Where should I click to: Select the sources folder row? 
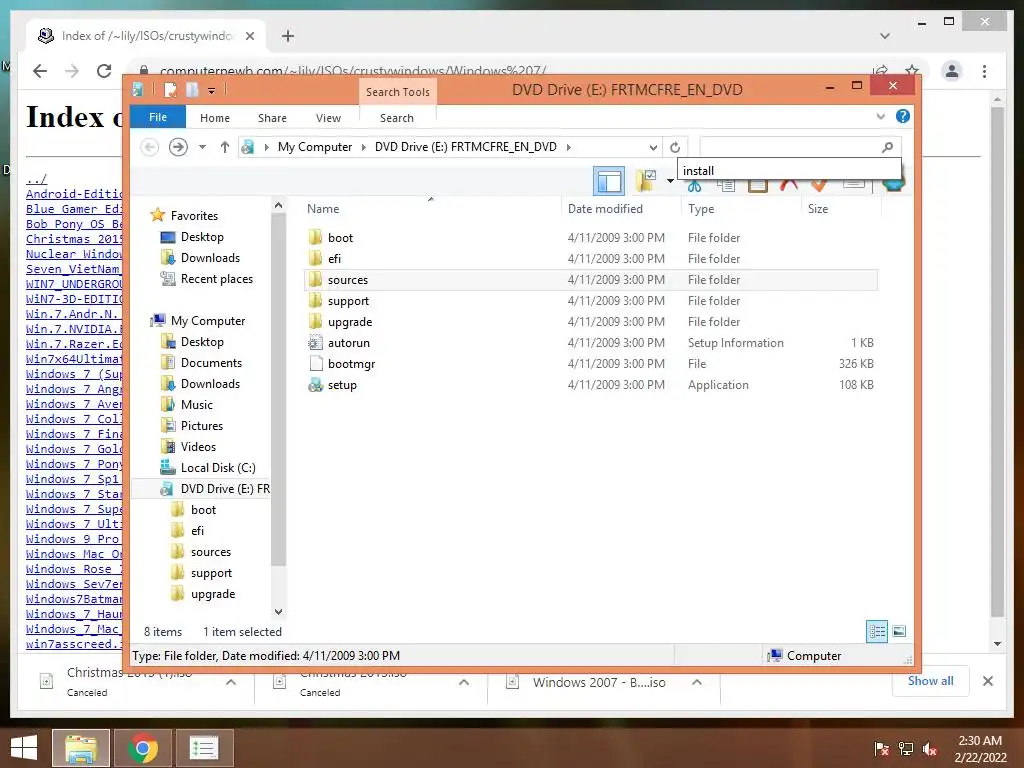tap(591, 280)
